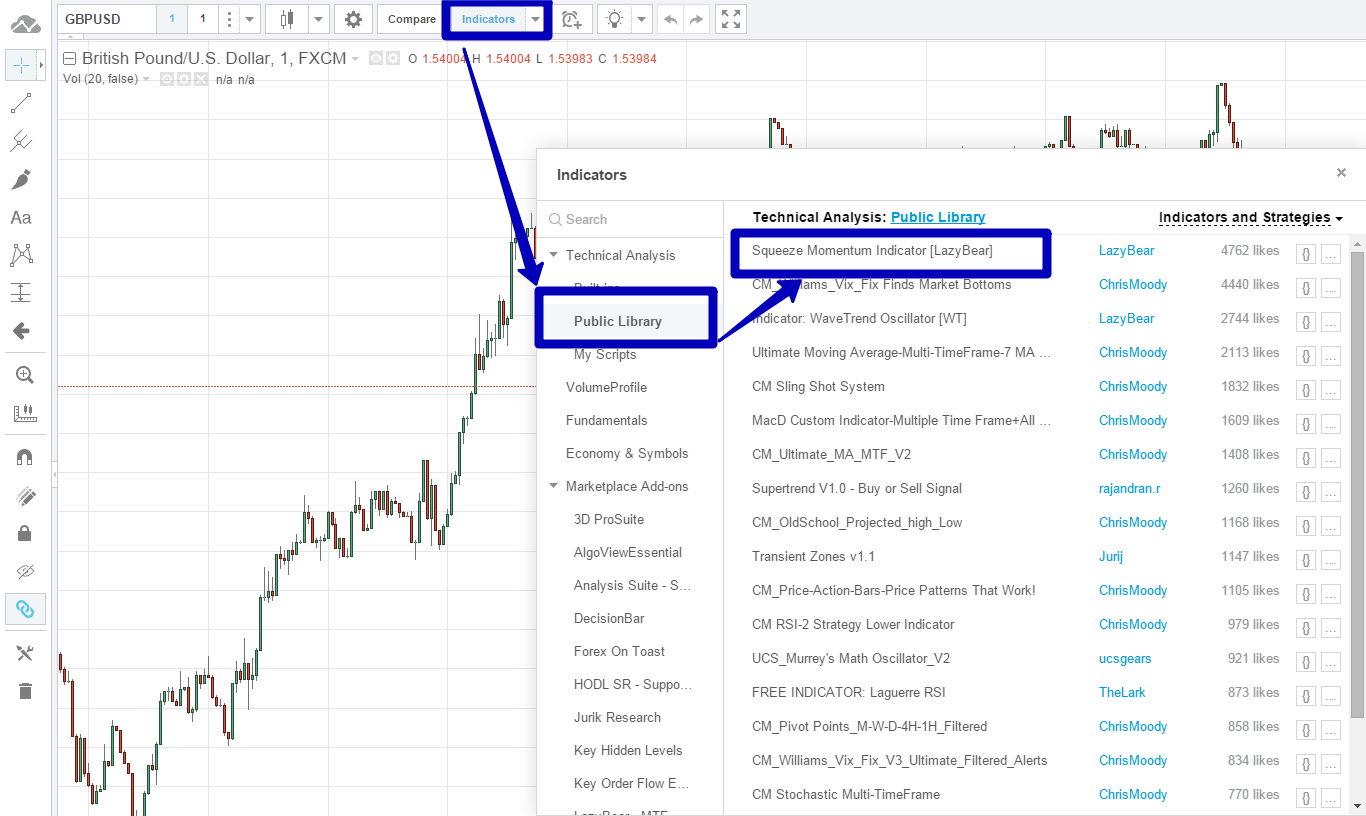
Task: Click the Search field in Indicators dialog
Action: [630, 219]
